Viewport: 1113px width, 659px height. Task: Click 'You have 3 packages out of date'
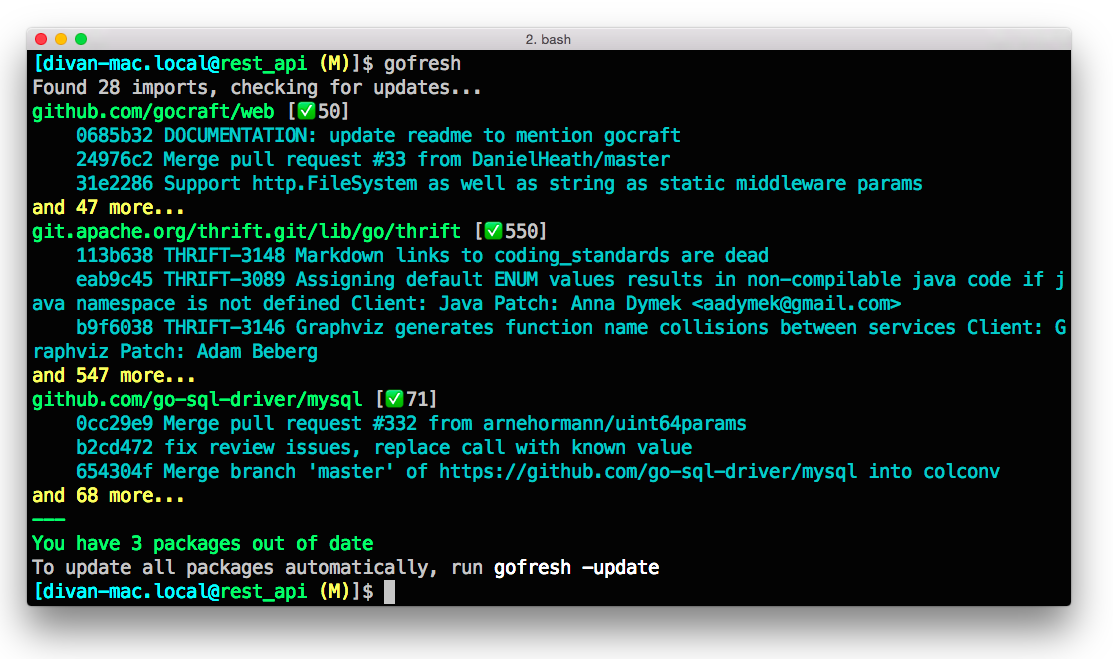point(202,544)
